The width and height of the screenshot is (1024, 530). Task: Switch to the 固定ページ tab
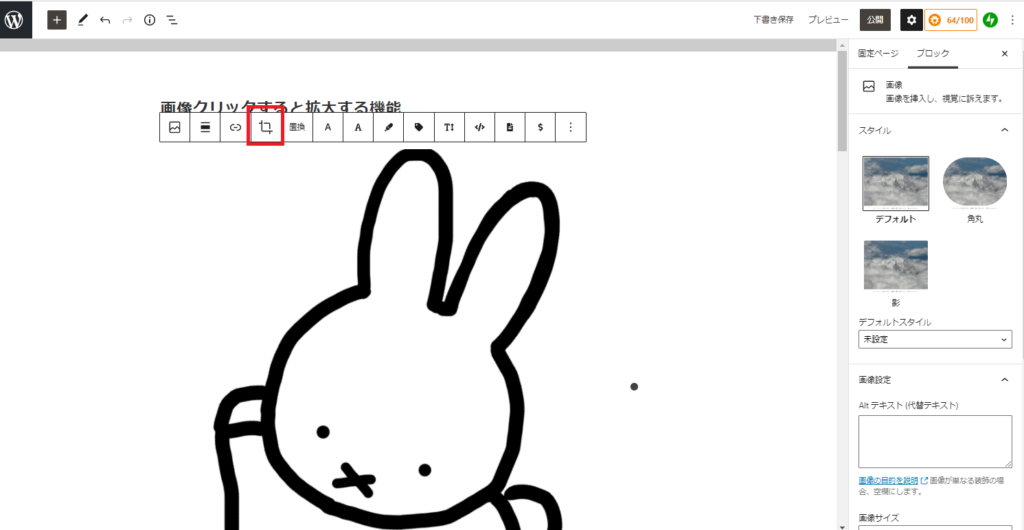879,53
